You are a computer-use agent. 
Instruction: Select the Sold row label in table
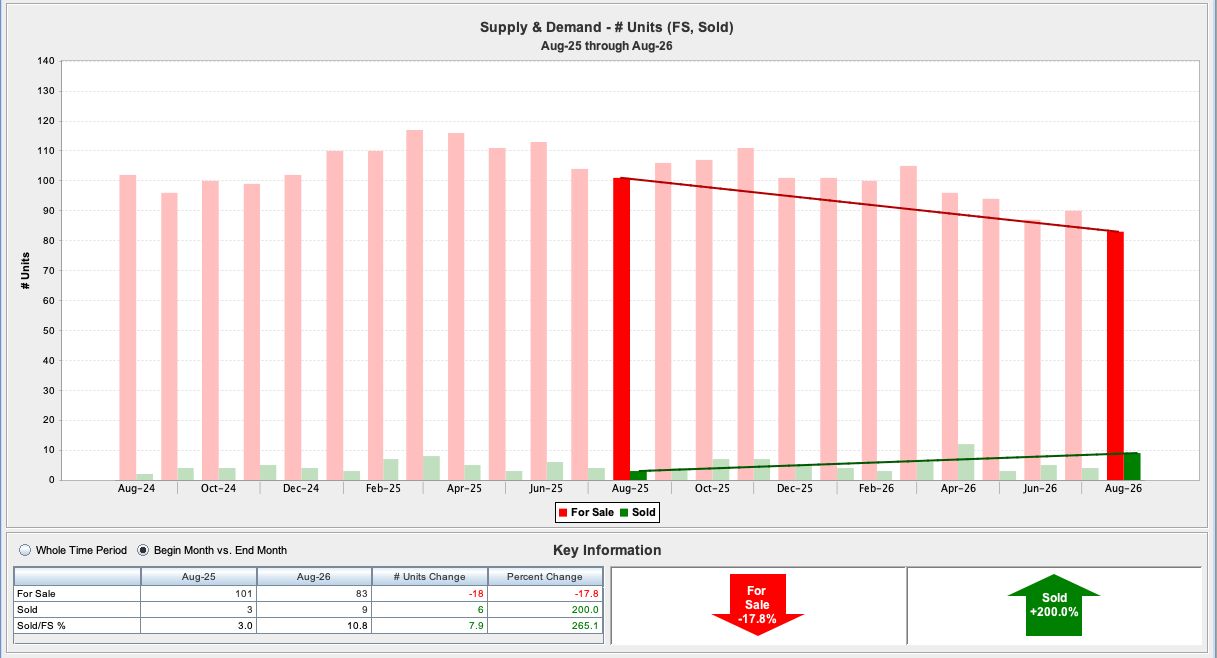[78, 609]
